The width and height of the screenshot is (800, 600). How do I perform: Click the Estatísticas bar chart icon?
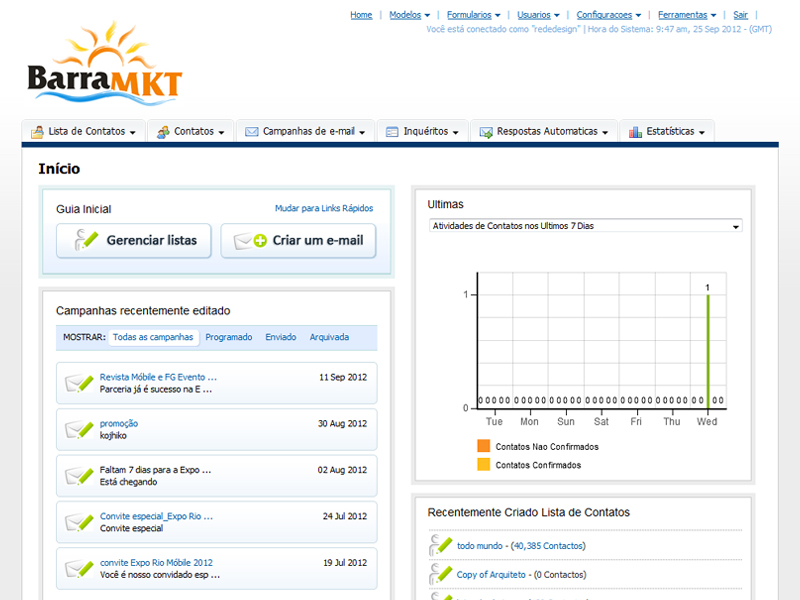coord(635,132)
